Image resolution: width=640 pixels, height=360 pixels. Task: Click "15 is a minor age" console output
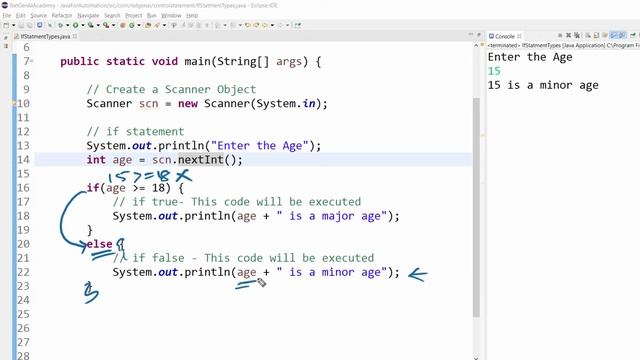coord(543,85)
